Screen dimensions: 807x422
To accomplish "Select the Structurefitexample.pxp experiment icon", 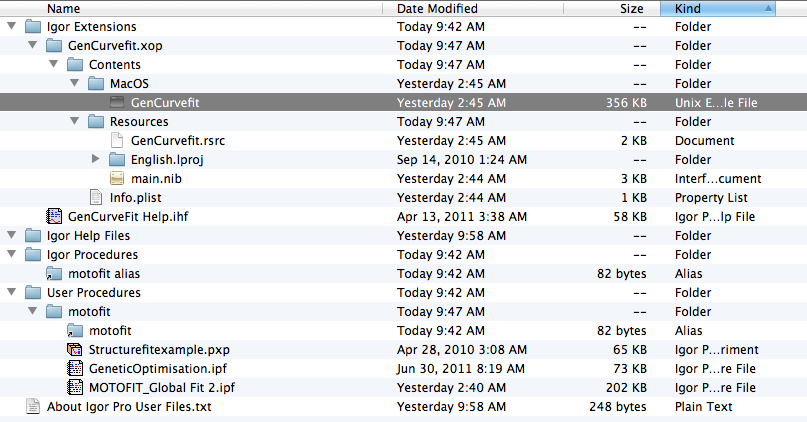I will click(75, 349).
